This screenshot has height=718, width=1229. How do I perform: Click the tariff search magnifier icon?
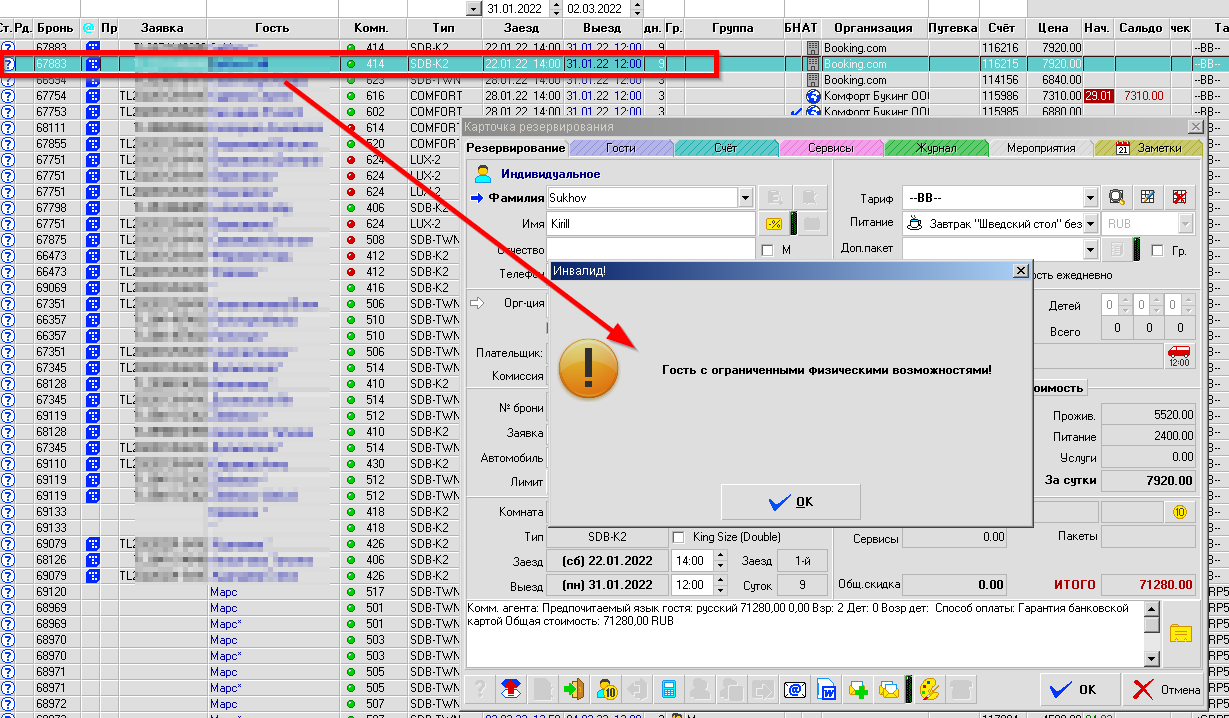tap(1117, 197)
